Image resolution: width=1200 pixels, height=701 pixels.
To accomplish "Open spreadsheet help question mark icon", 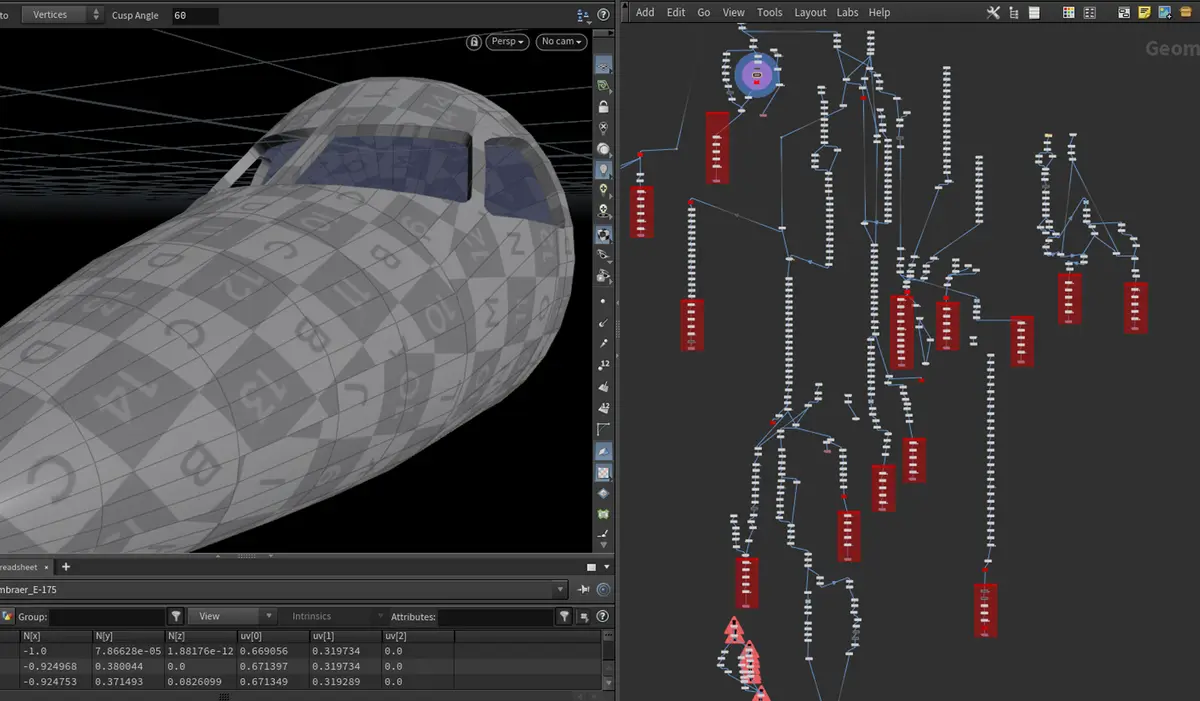I will [x=604, y=617].
